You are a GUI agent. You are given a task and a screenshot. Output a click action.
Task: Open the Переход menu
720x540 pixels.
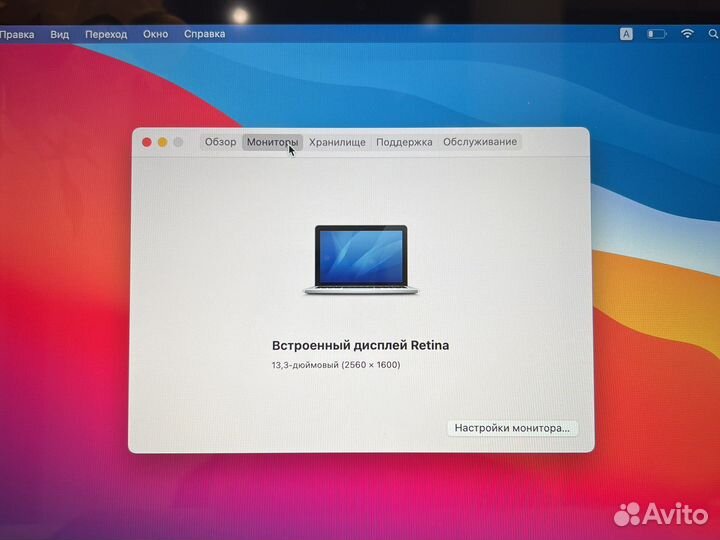(106, 34)
